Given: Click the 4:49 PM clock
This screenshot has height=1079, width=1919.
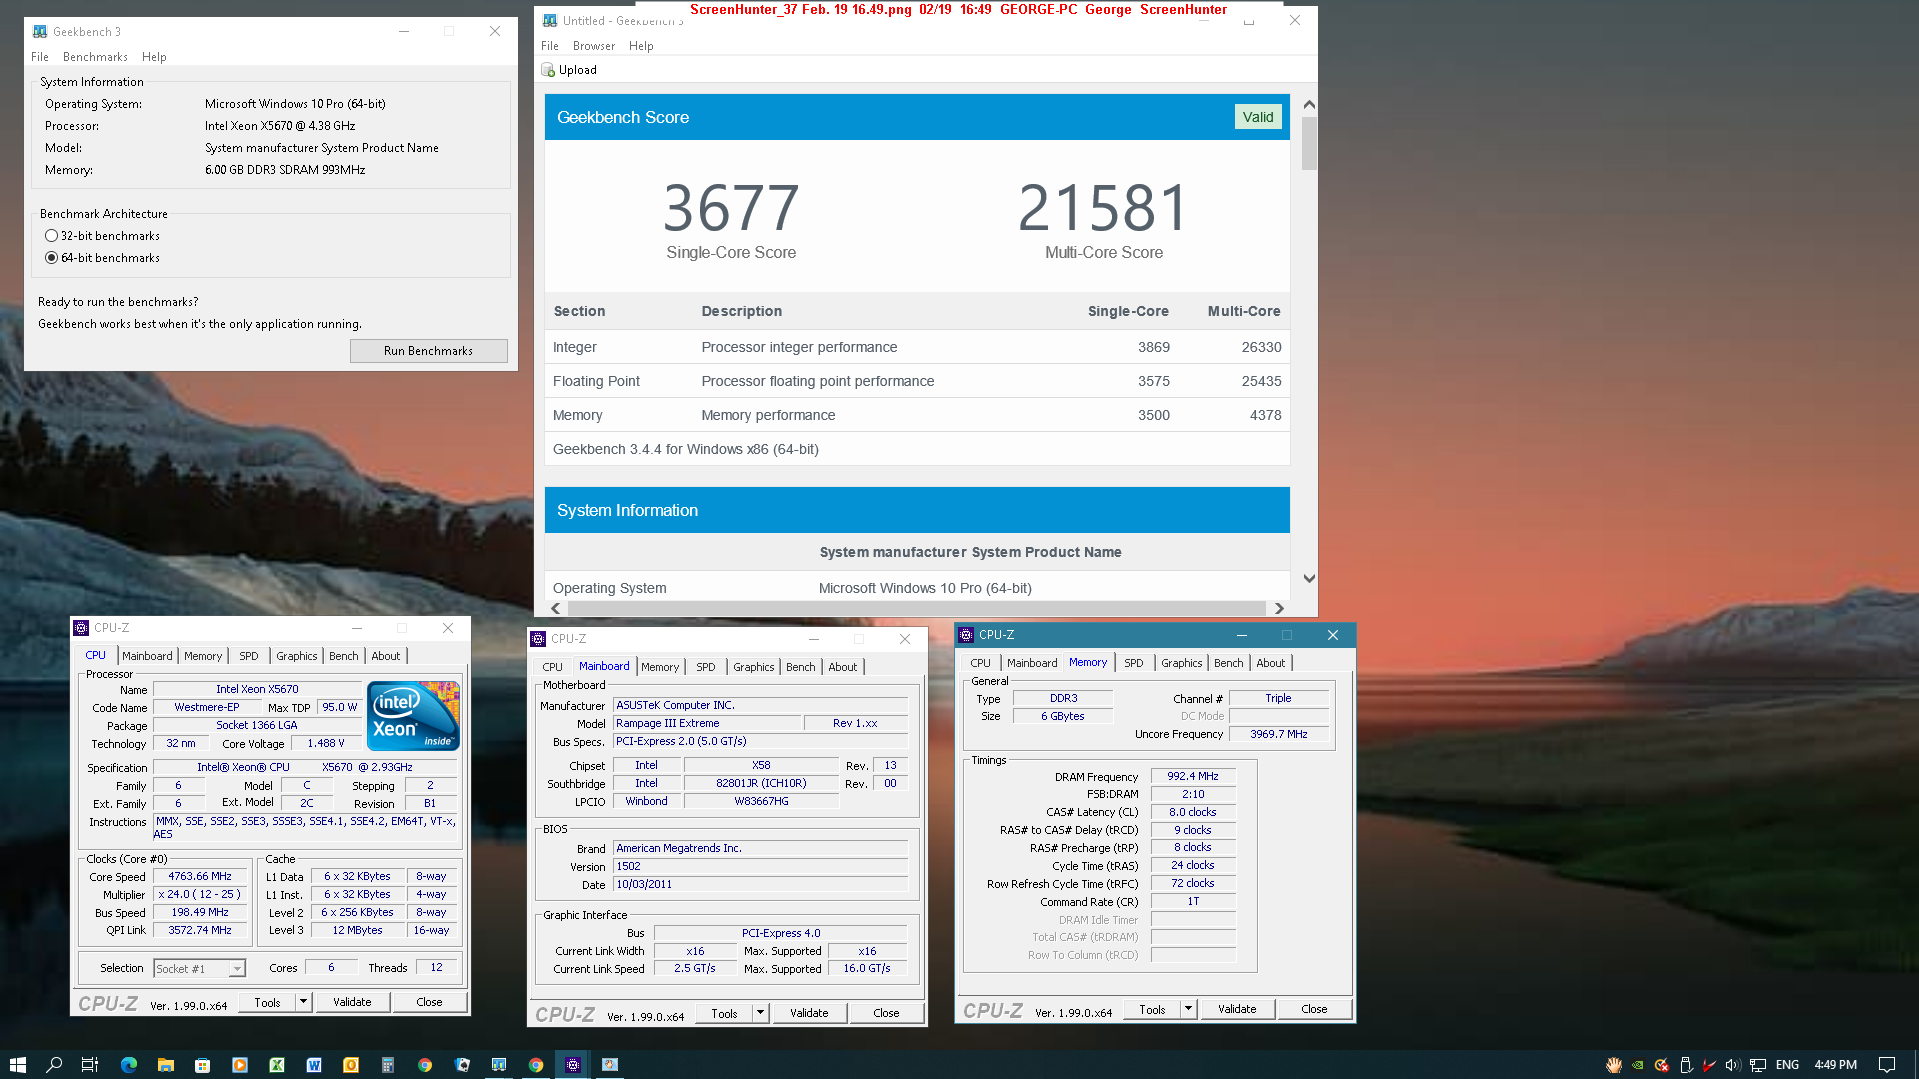Looking at the screenshot, I should [x=1835, y=1065].
